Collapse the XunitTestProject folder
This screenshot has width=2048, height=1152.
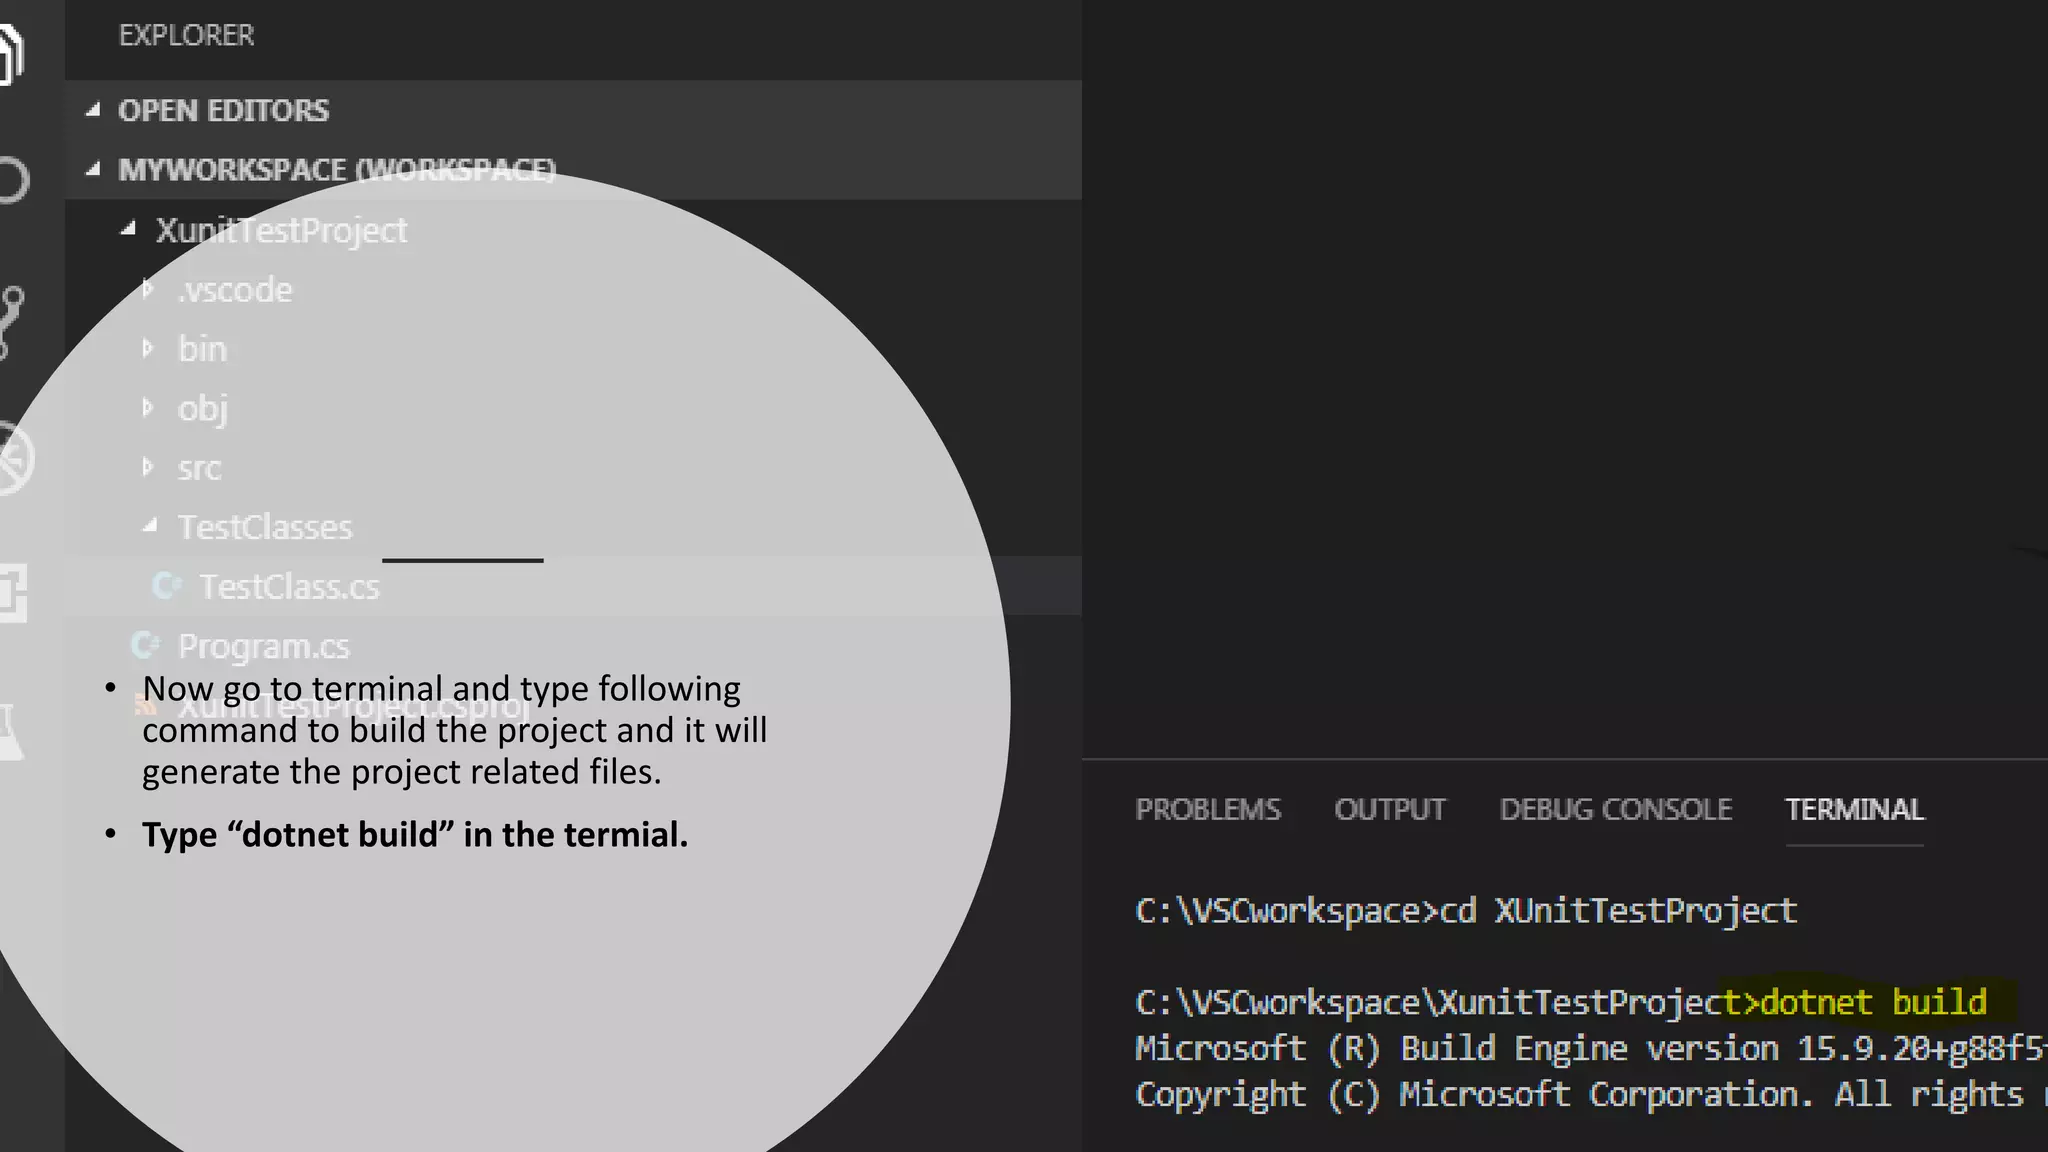(x=281, y=230)
